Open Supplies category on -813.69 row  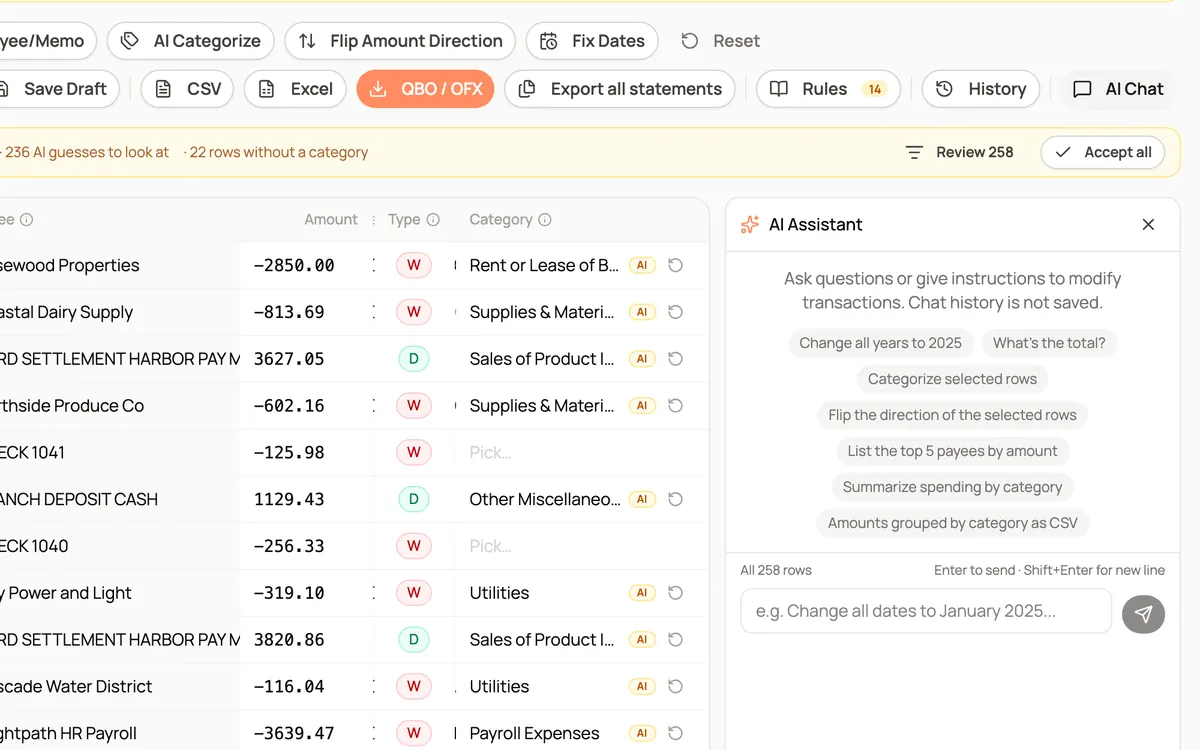(x=542, y=312)
